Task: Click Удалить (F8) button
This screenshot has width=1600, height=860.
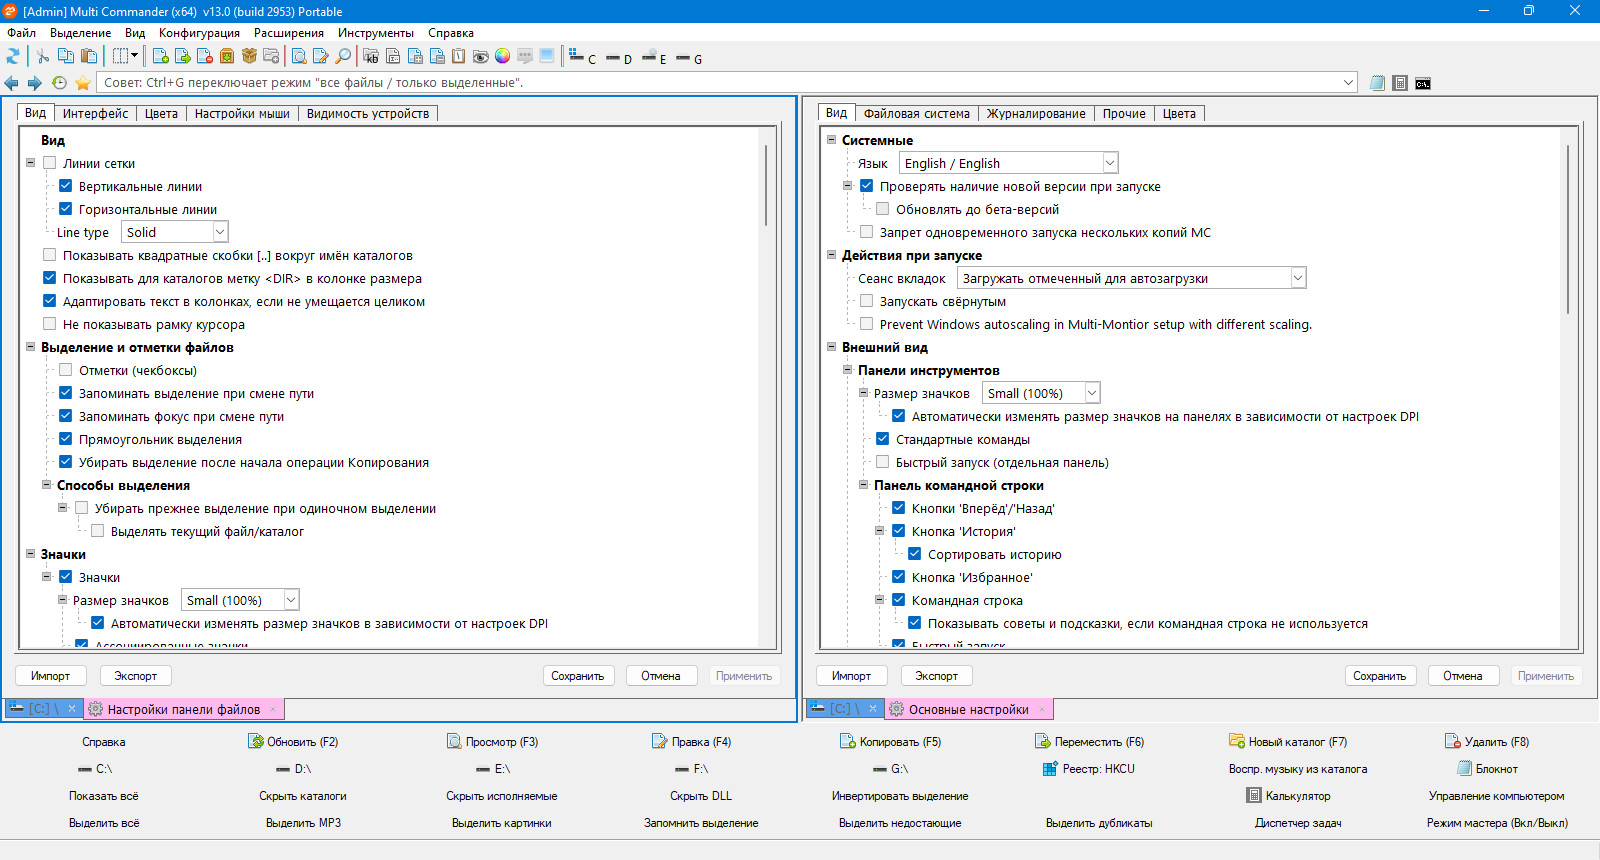Action: tap(1487, 742)
